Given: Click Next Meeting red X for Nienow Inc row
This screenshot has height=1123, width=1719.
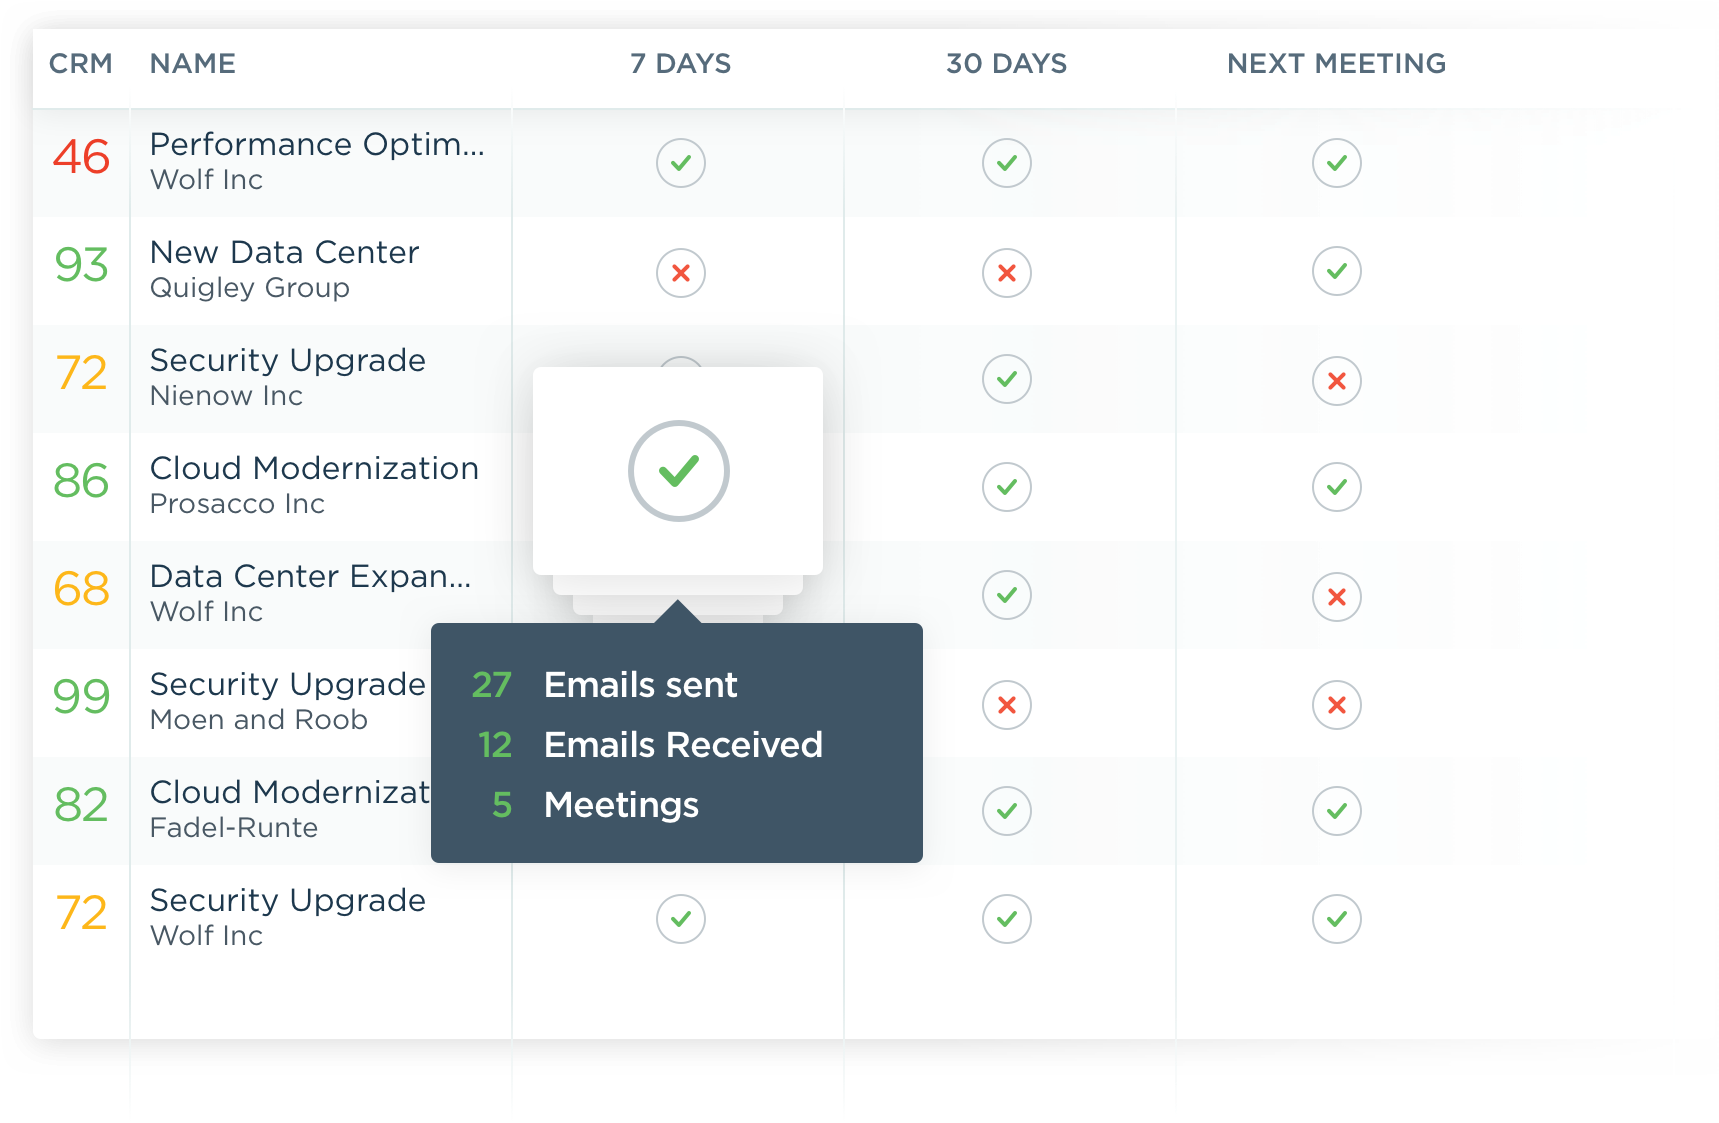Looking at the screenshot, I should click(x=1336, y=381).
